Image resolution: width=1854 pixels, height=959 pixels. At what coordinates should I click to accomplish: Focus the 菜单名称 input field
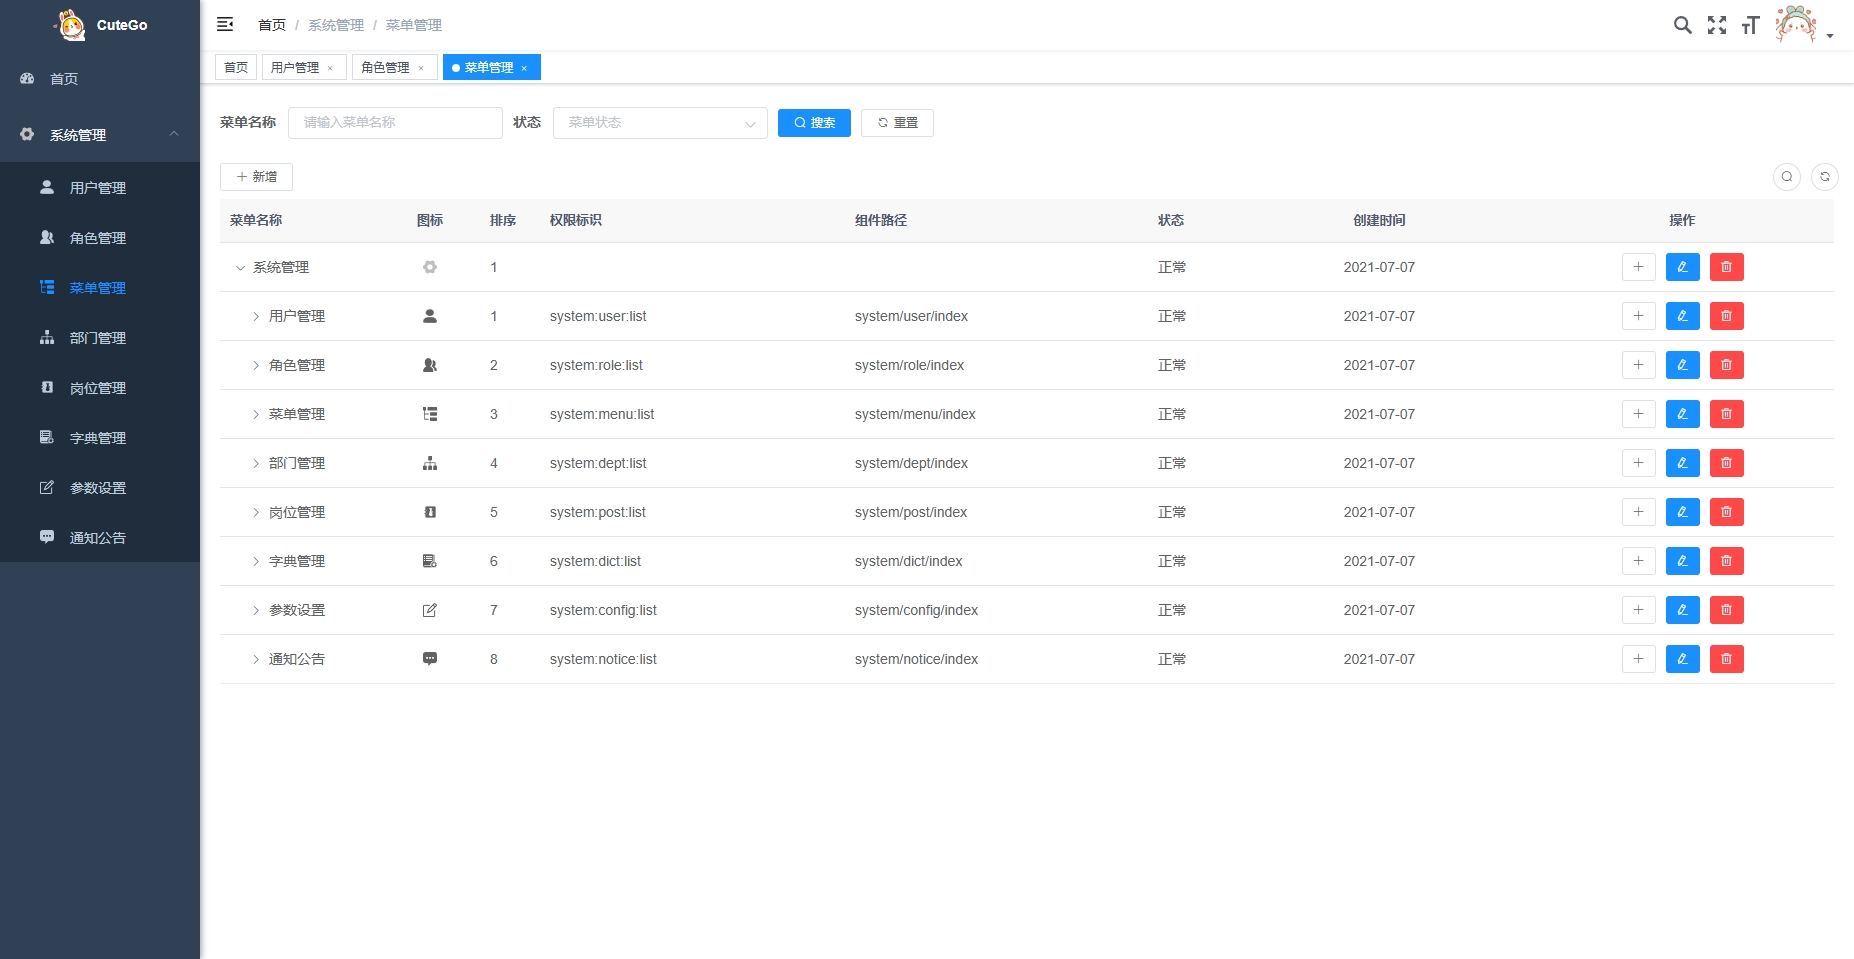click(x=395, y=123)
